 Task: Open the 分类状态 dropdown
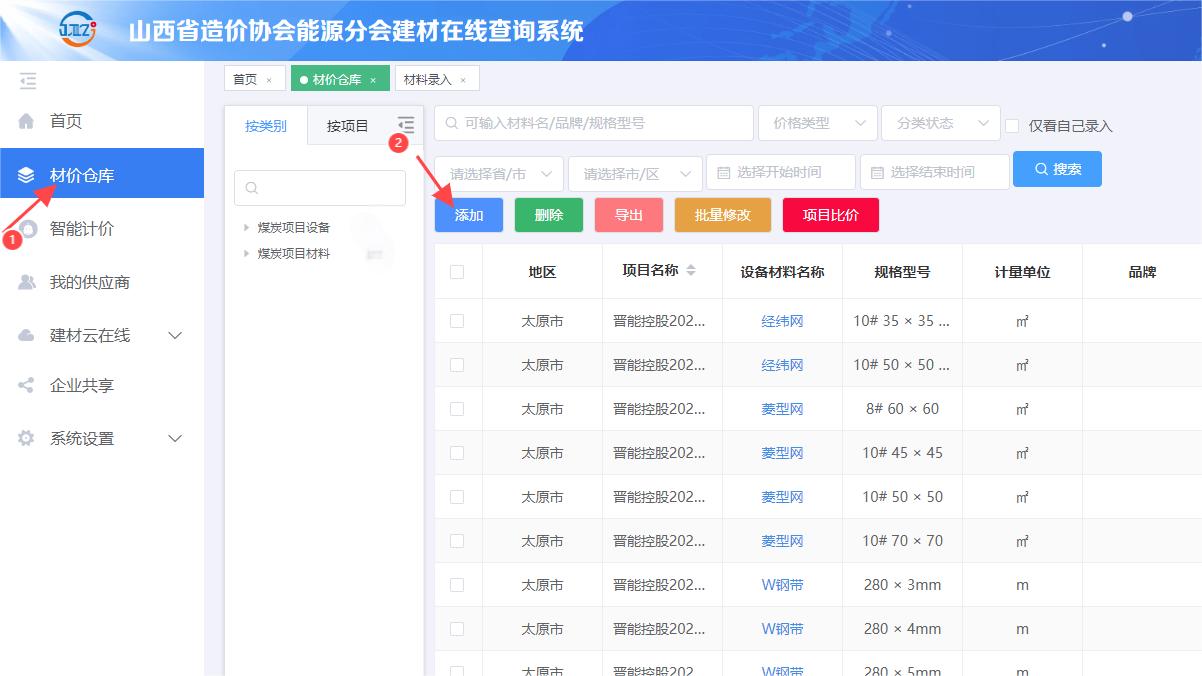click(940, 123)
